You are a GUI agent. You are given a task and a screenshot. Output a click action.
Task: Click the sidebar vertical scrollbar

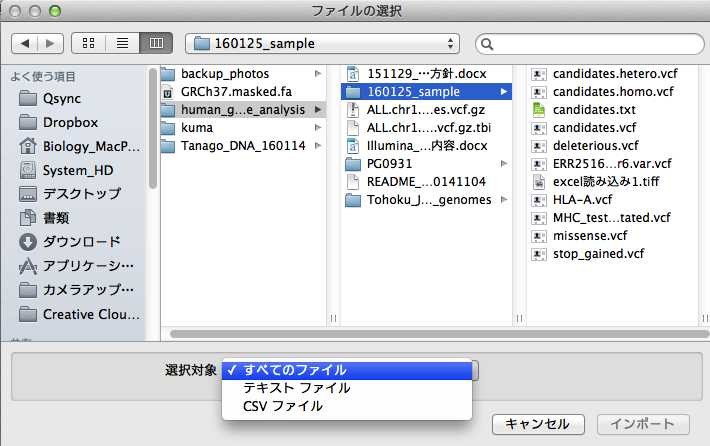pyautogui.click(x=153, y=129)
